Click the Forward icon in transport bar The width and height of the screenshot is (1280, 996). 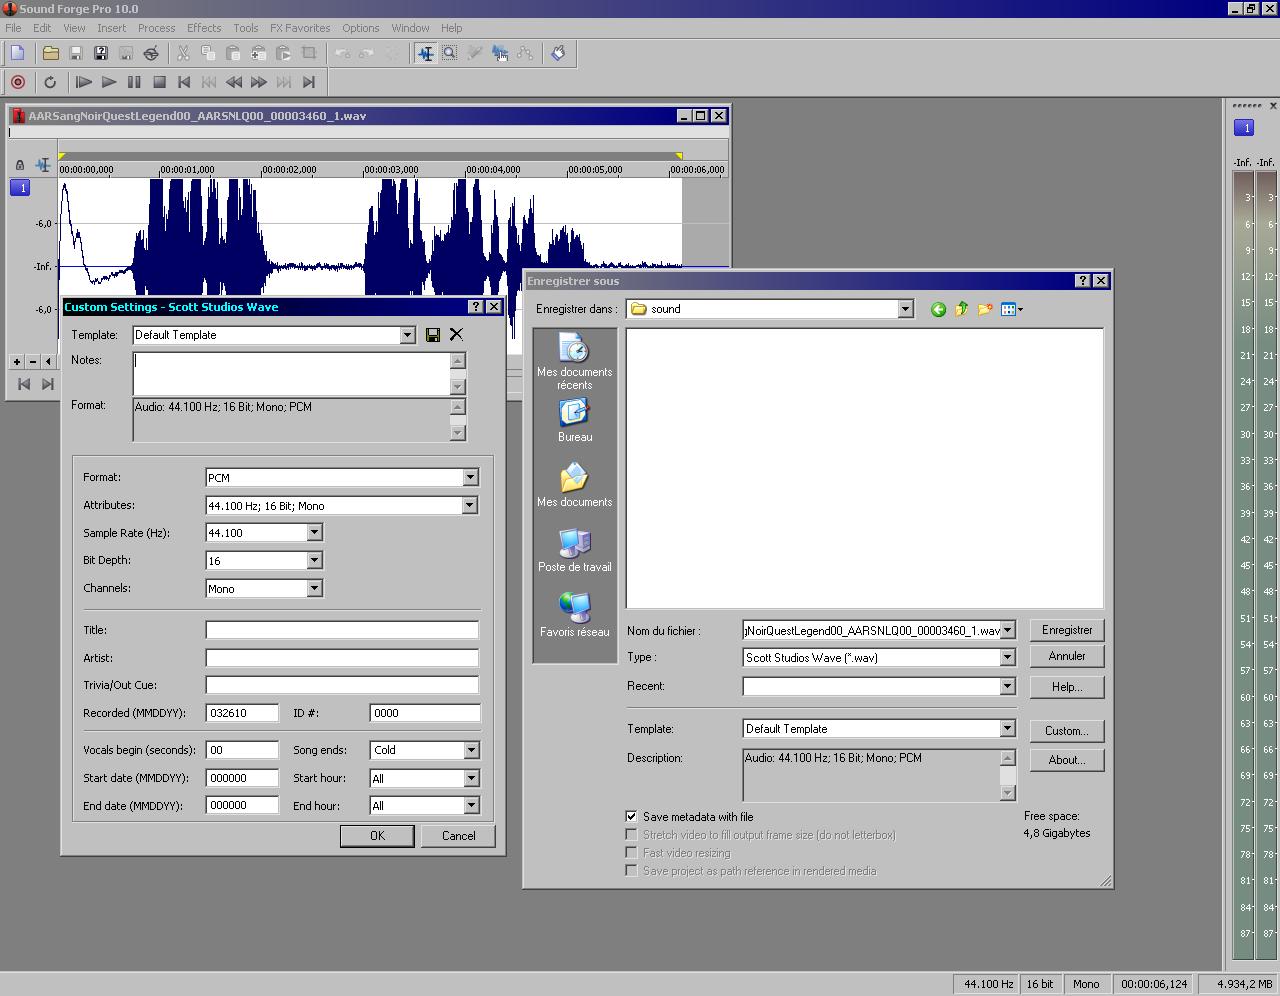point(259,82)
